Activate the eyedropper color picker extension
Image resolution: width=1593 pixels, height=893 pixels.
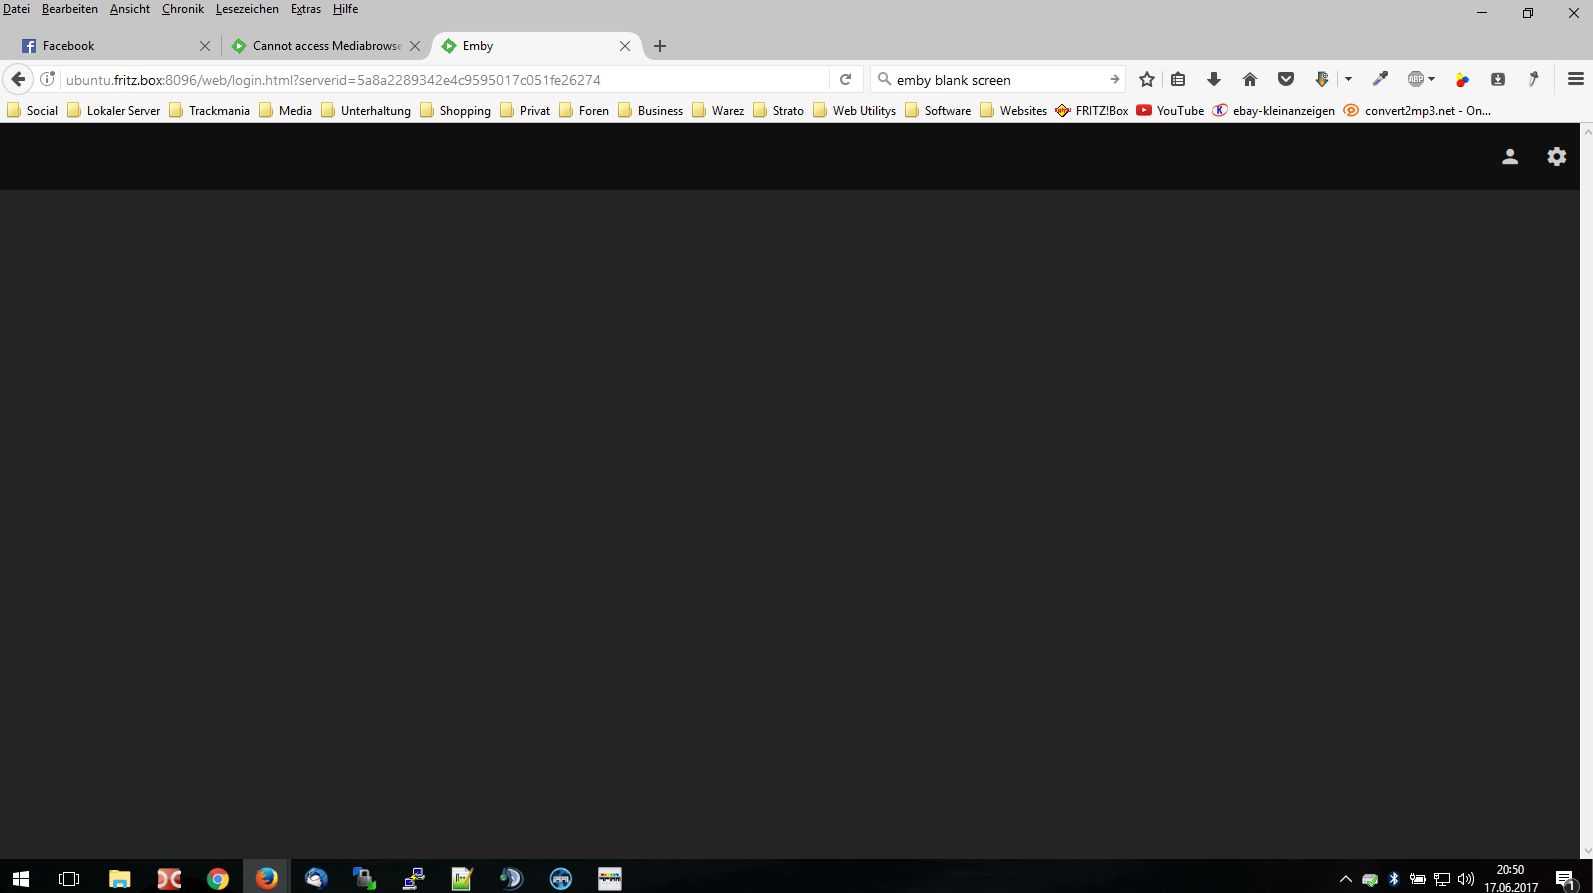click(x=1380, y=79)
